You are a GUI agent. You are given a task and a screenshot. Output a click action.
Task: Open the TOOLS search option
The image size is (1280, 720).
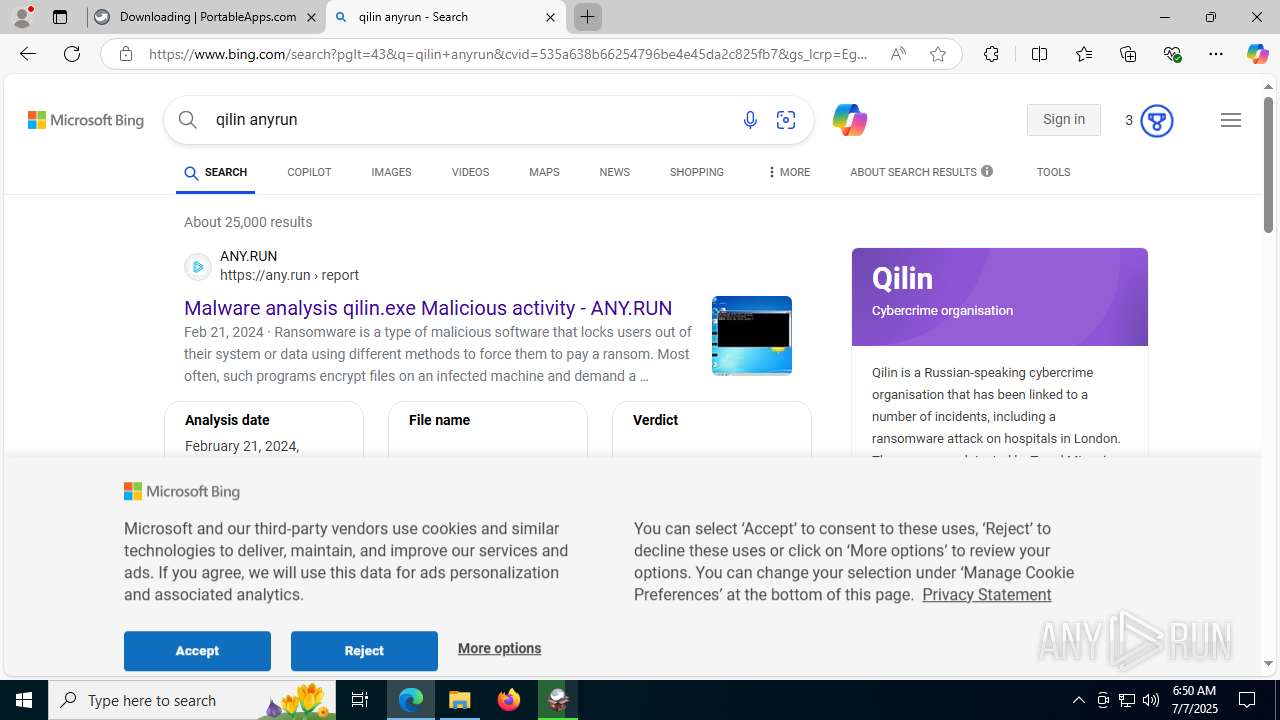[x=1053, y=172]
